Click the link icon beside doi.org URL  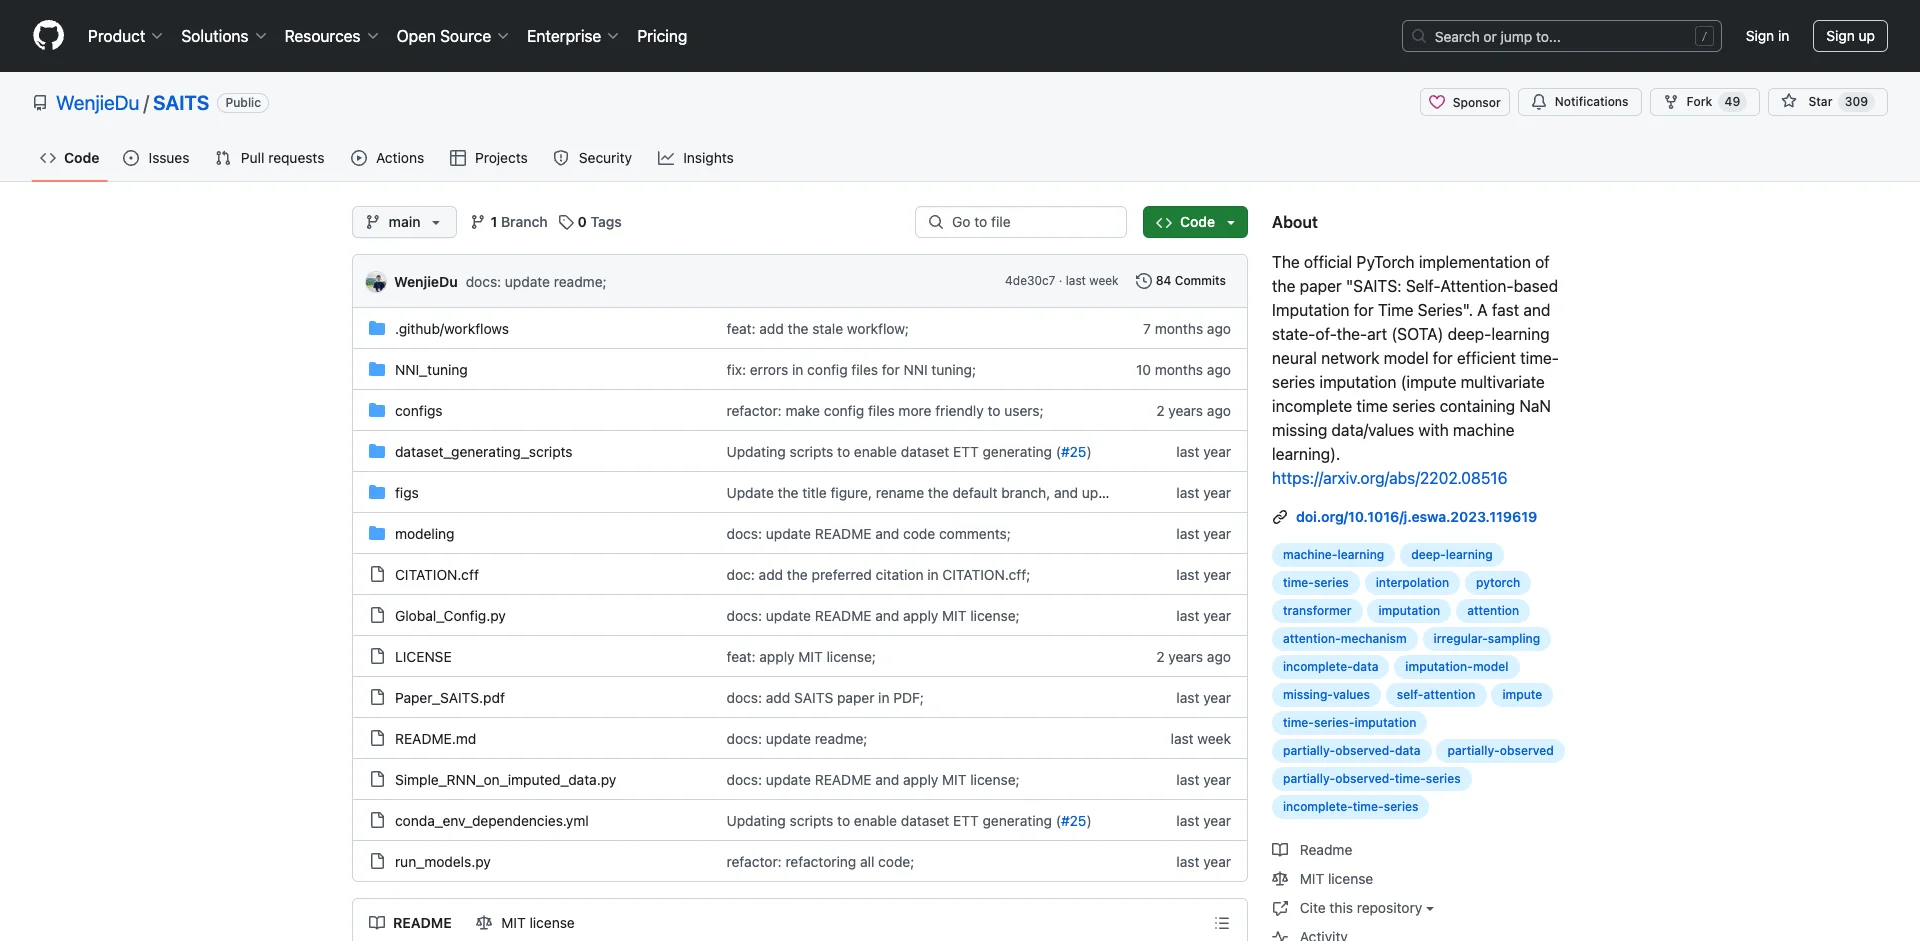1280,517
